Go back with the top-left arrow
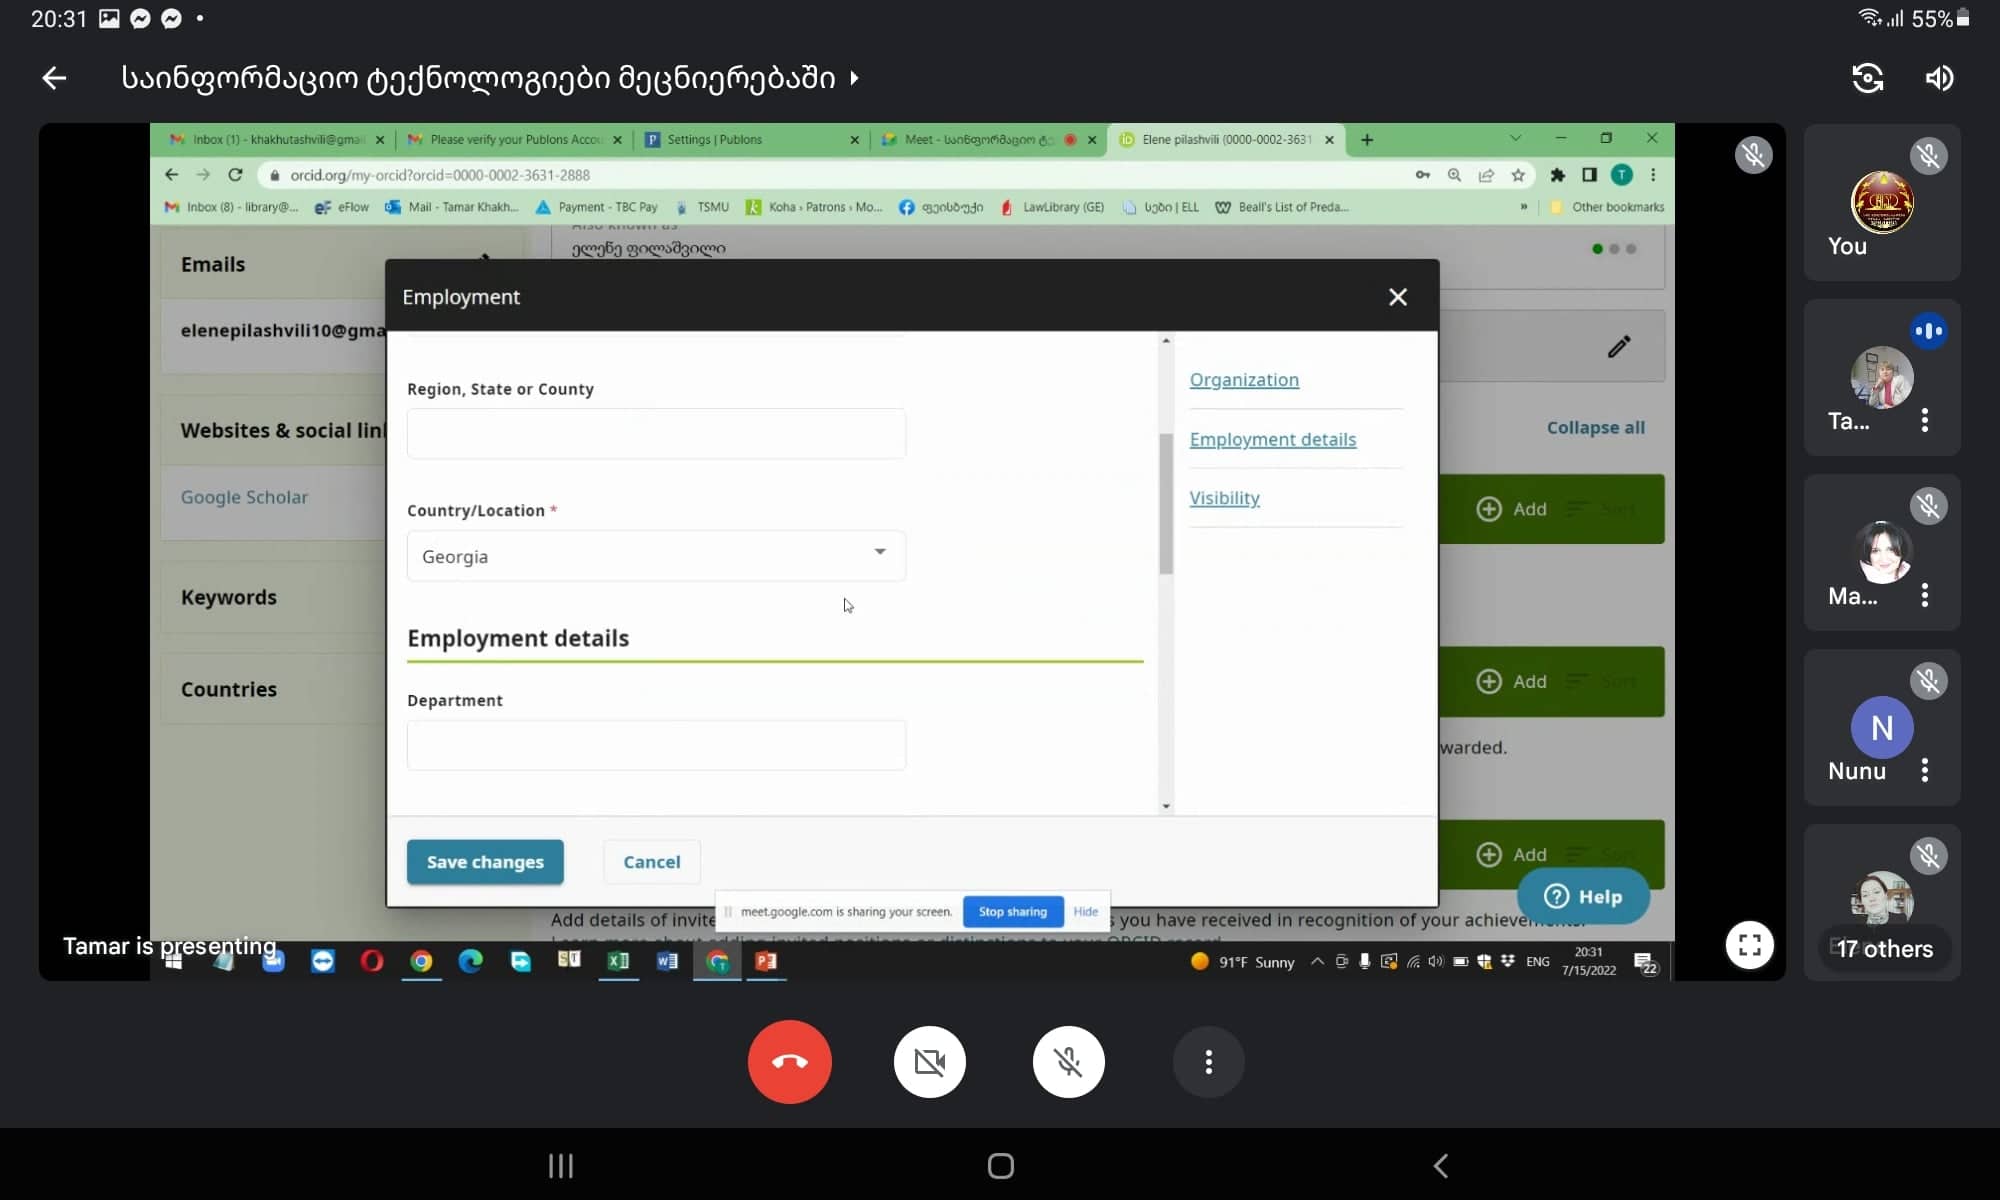The height and width of the screenshot is (1200, 2000). (x=54, y=78)
